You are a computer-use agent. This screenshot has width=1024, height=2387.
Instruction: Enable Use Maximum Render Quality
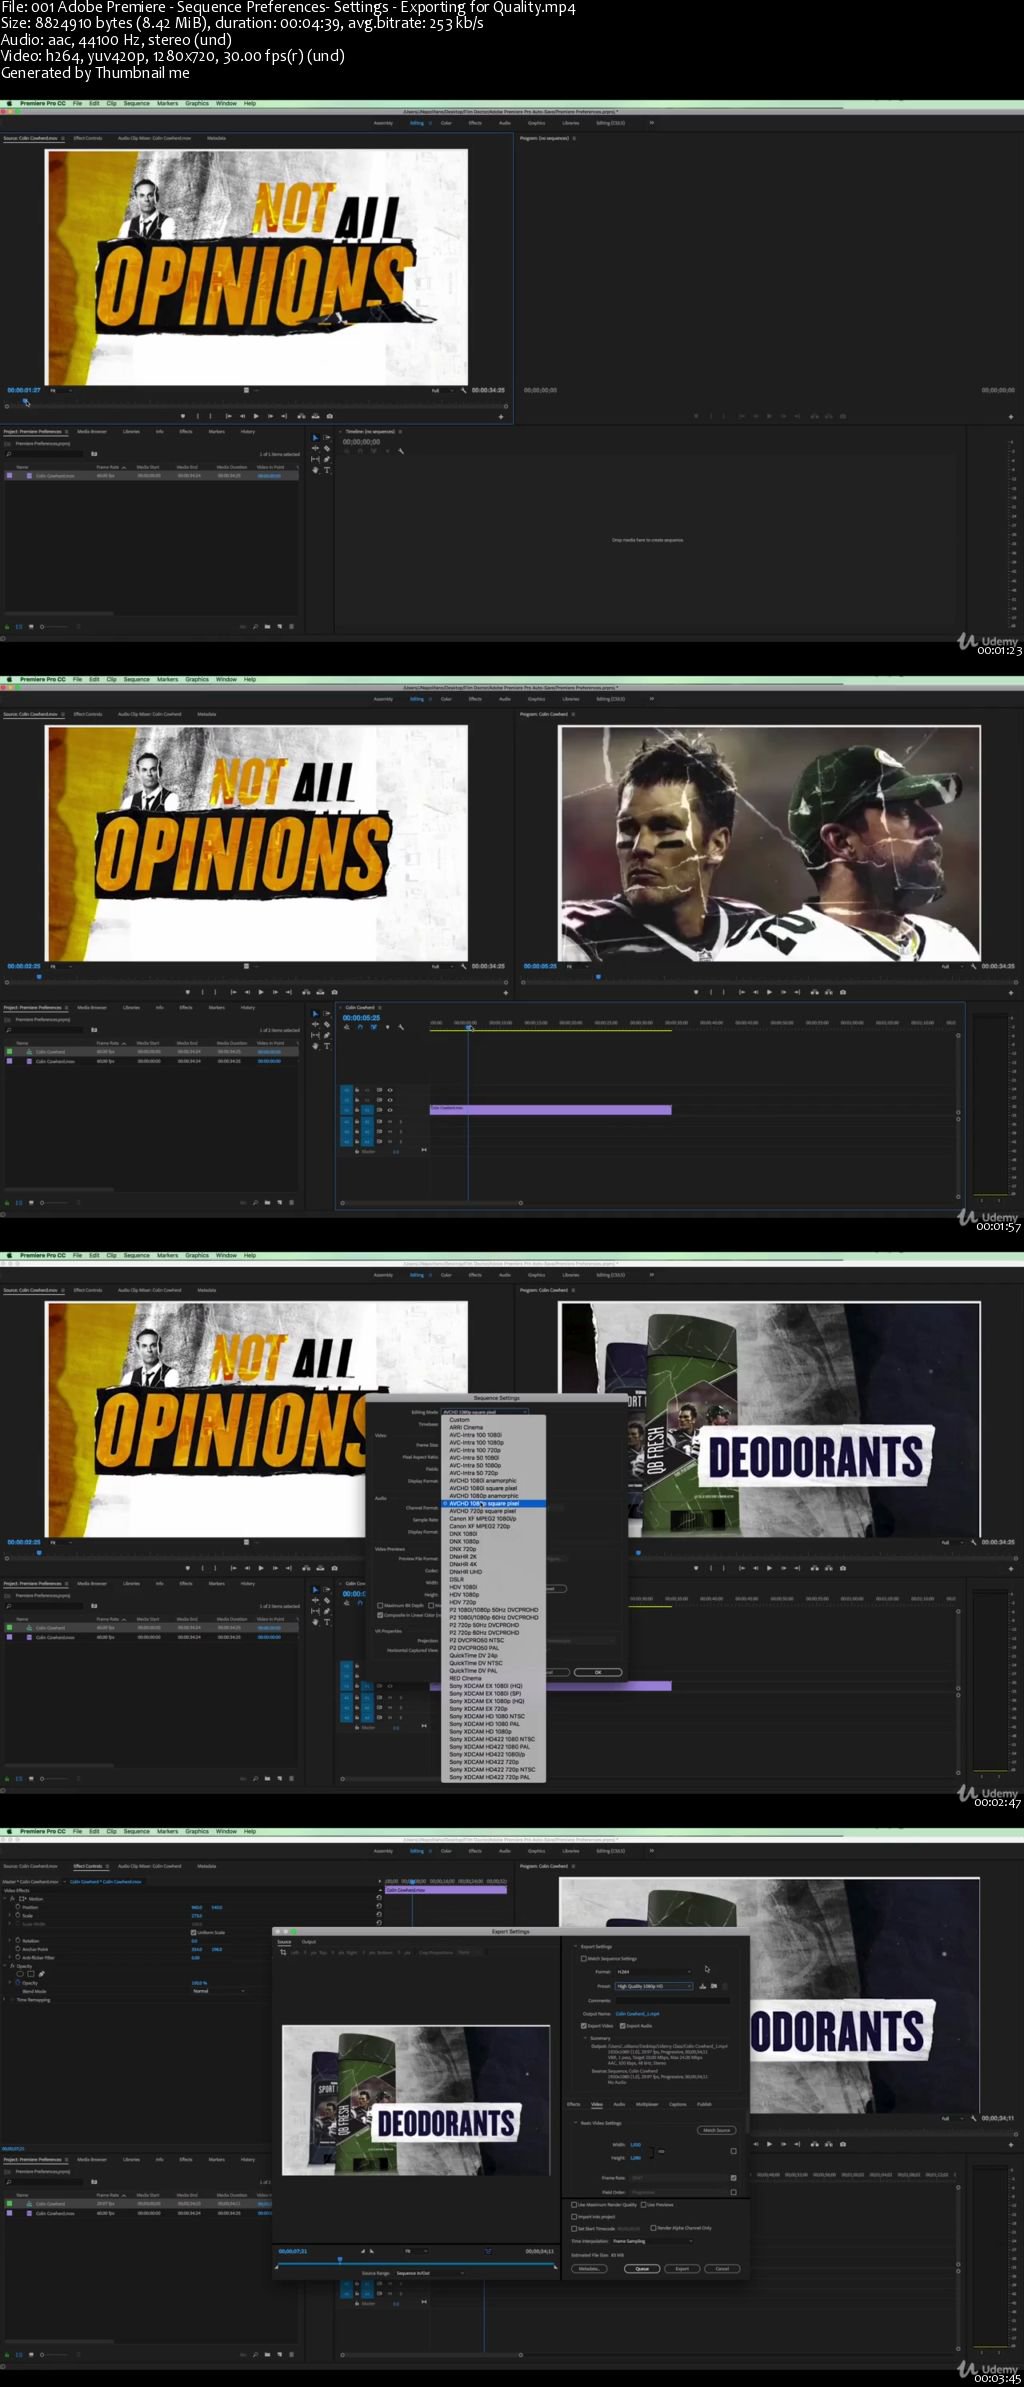(x=574, y=2204)
